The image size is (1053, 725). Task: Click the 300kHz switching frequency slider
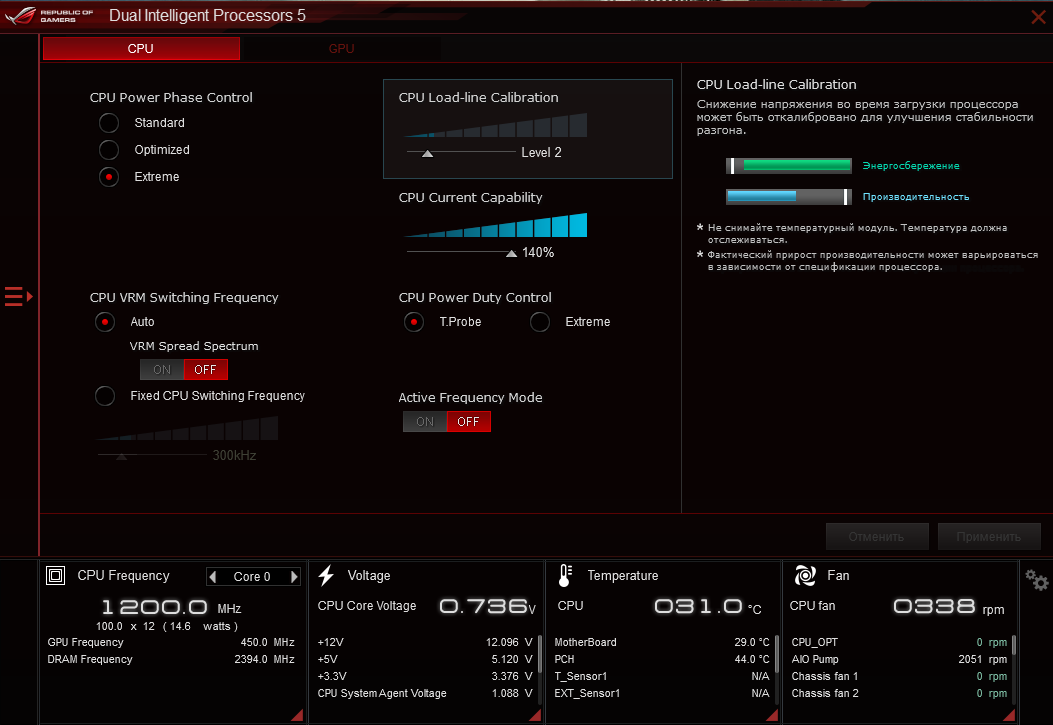tap(152, 456)
